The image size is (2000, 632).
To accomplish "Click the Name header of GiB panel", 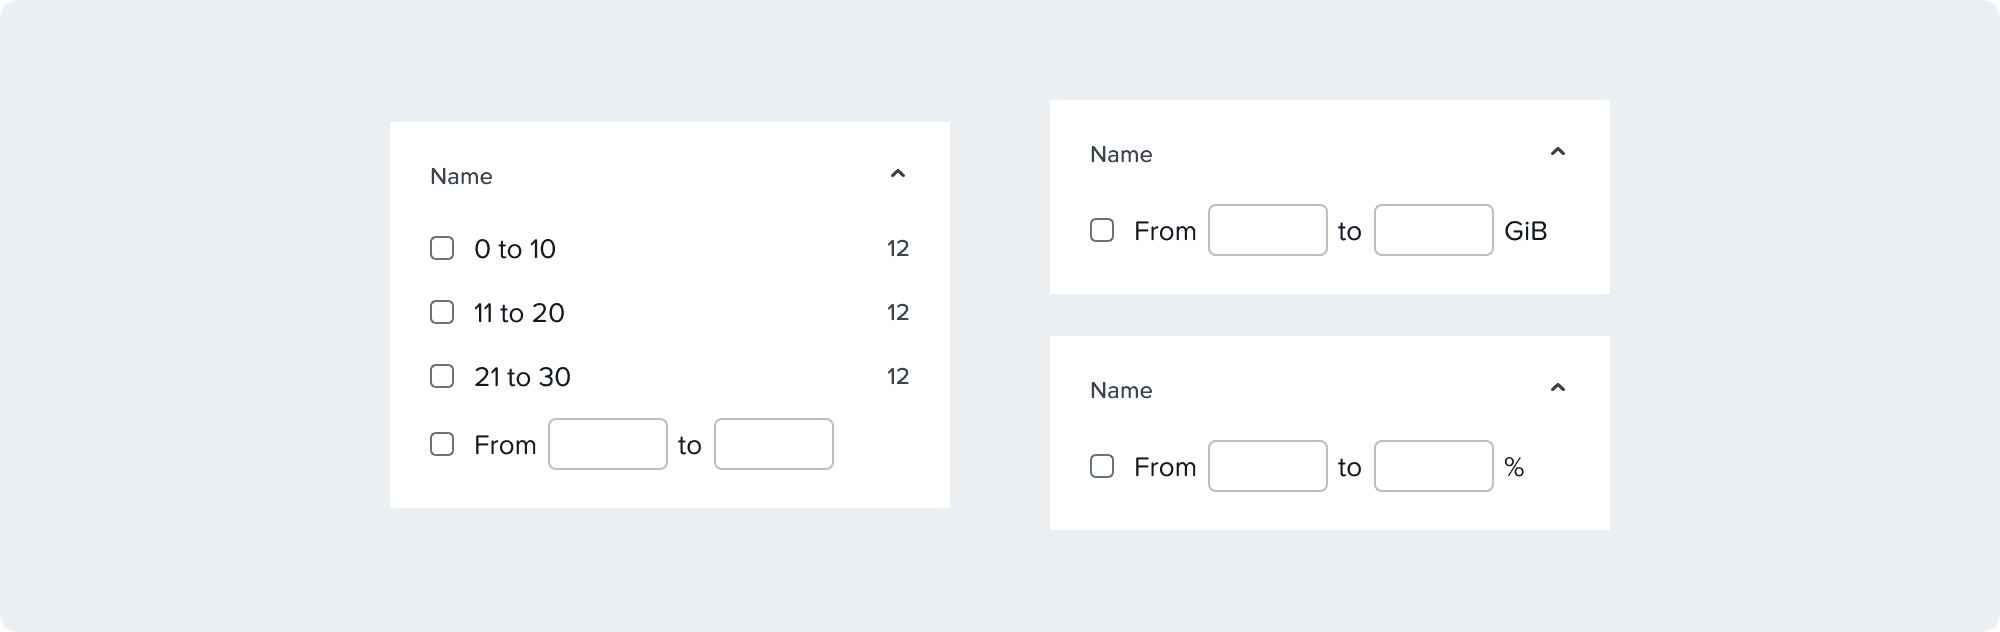I will [1121, 155].
